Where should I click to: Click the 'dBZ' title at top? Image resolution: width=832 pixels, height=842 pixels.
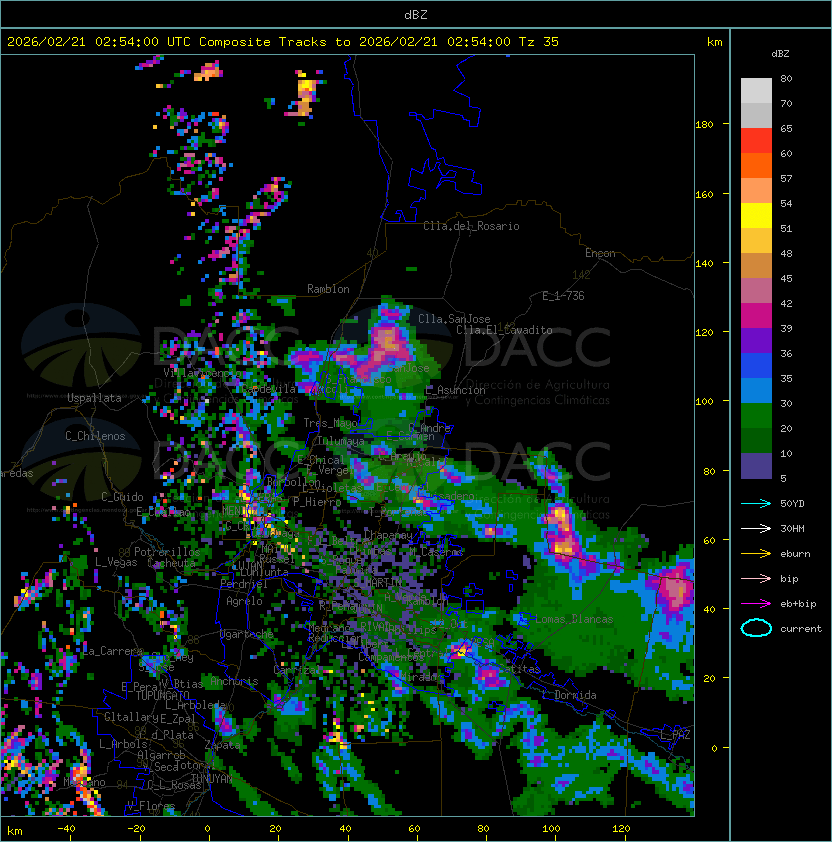[416, 15]
